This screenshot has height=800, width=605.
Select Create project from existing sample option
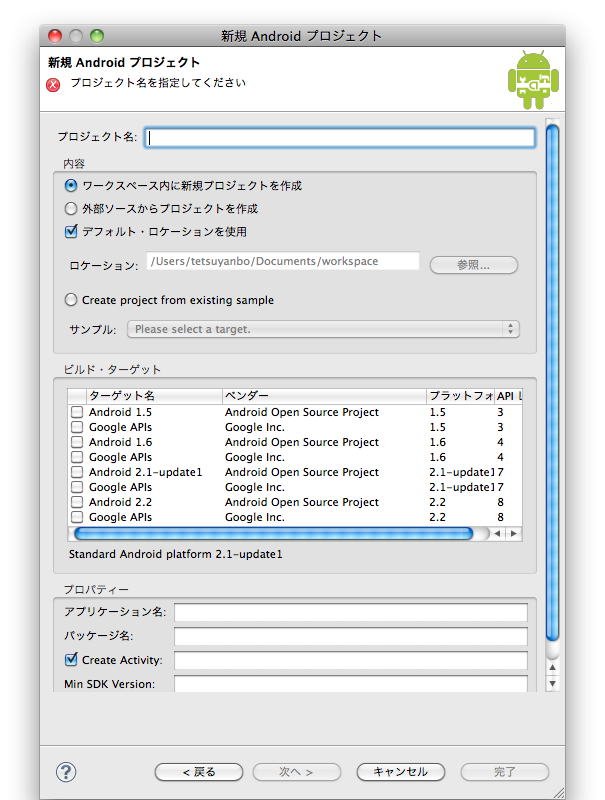pyautogui.click(x=71, y=299)
